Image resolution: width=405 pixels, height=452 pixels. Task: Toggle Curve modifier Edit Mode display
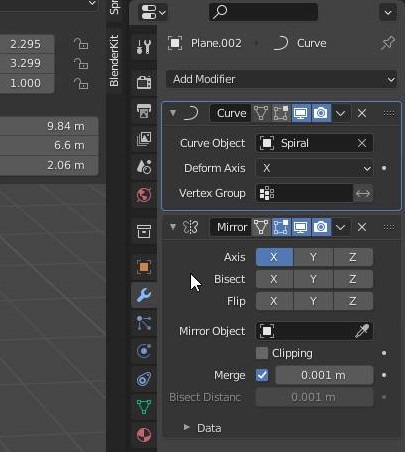coord(261,113)
